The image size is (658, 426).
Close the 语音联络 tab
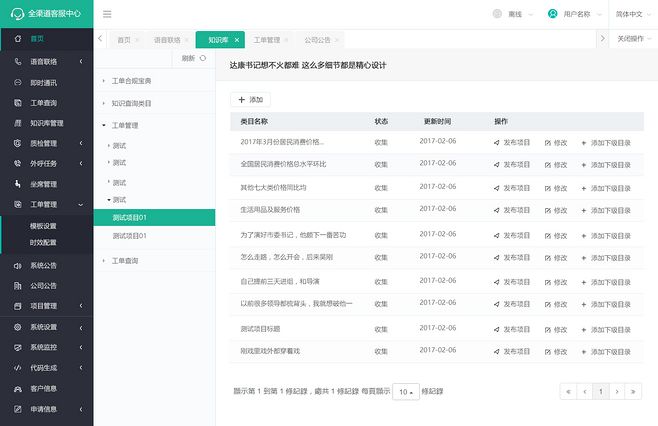186,40
